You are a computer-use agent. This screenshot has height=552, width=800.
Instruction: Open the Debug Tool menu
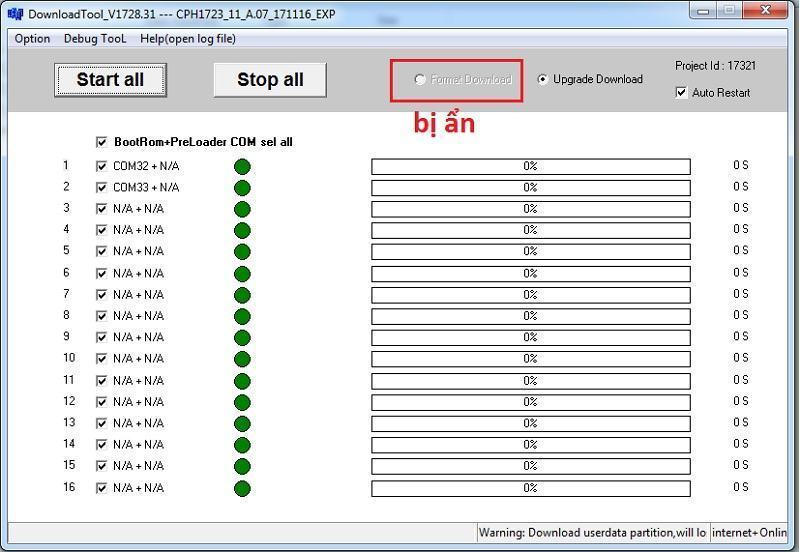point(95,39)
